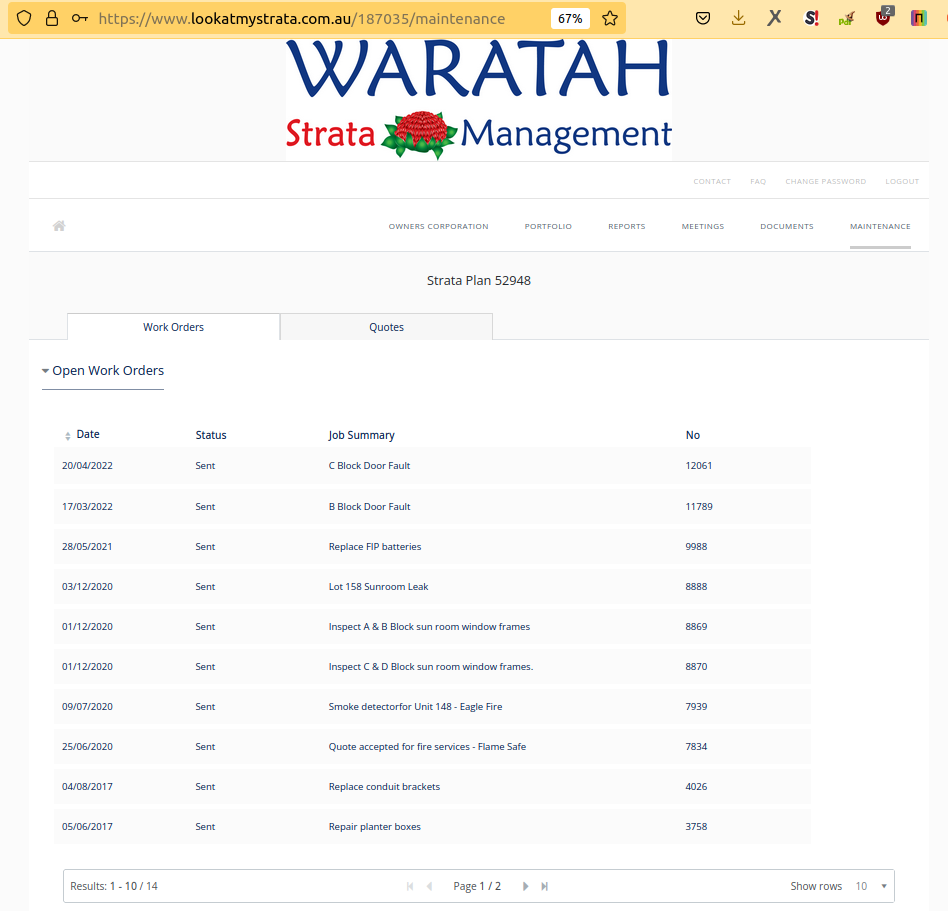The height and width of the screenshot is (911, 948).
Task: Go to last page pagination icon
Action: 545,886
